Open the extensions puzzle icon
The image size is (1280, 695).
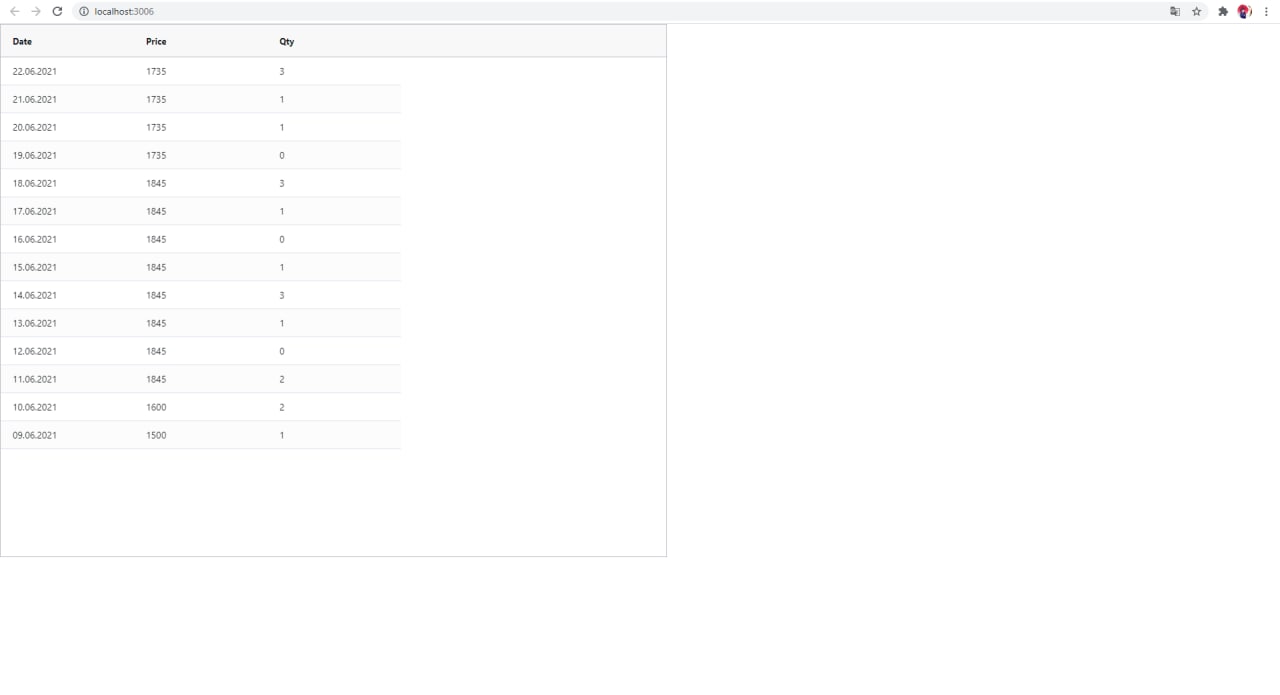click(1222, 11)
